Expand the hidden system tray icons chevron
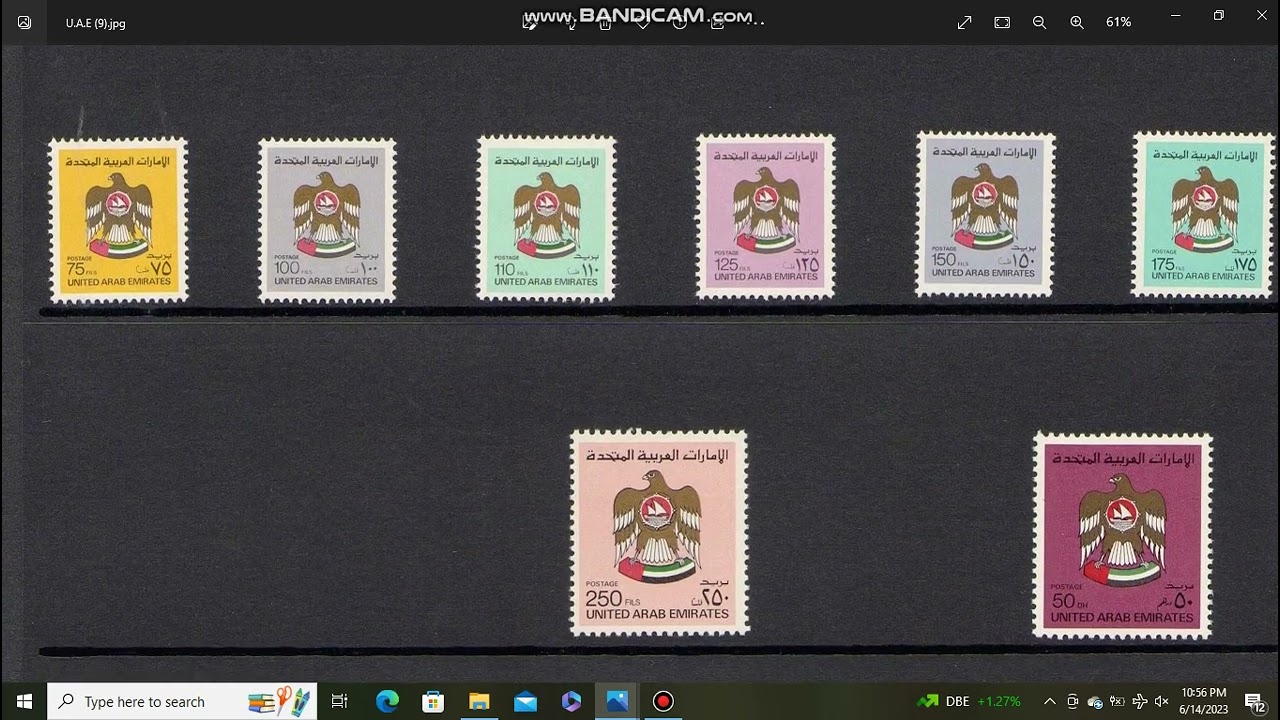Viewport: 1280px width, 720px height. 1049,701
